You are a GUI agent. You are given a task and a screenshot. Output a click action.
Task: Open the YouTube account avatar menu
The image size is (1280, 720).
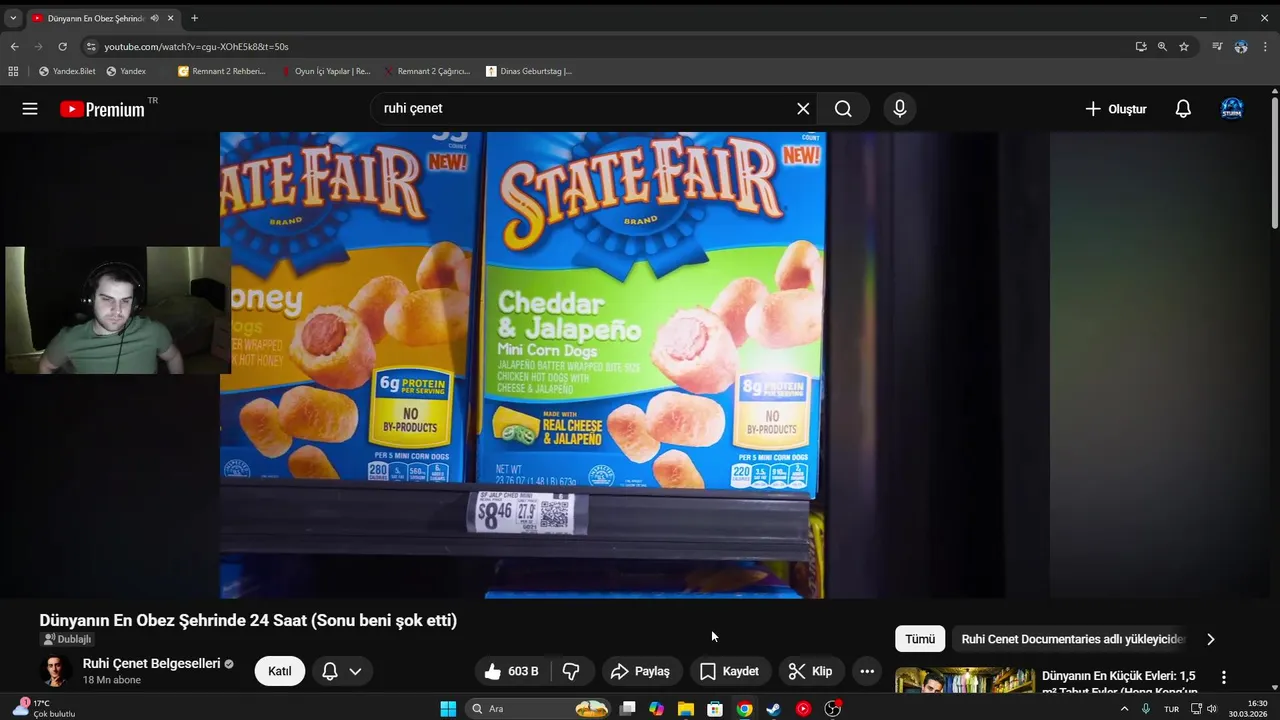click(x=1232, y=109)
